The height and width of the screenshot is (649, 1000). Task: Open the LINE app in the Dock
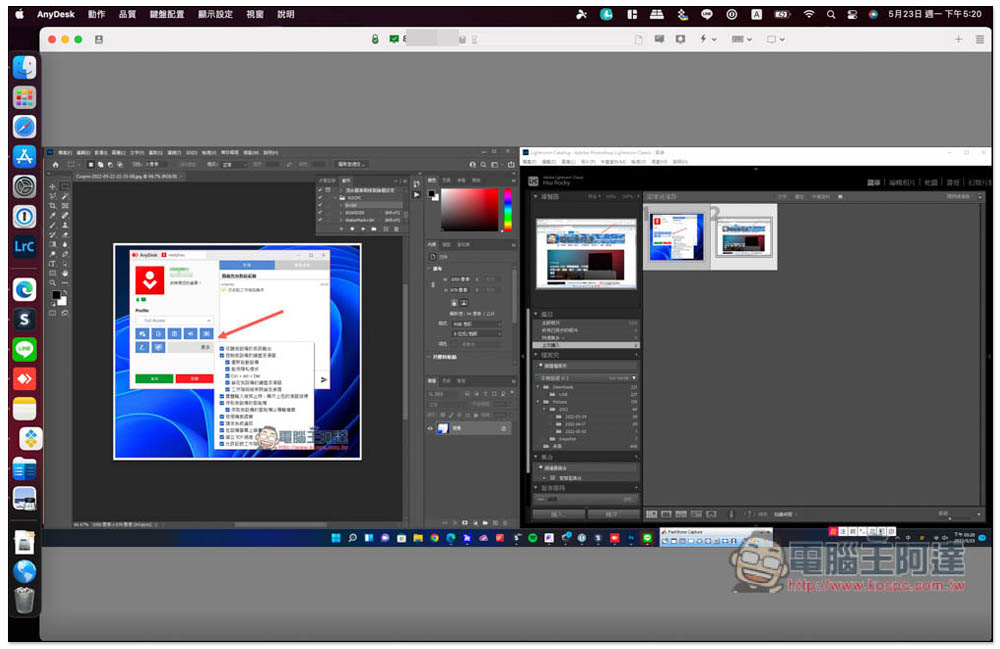(25, 349)
